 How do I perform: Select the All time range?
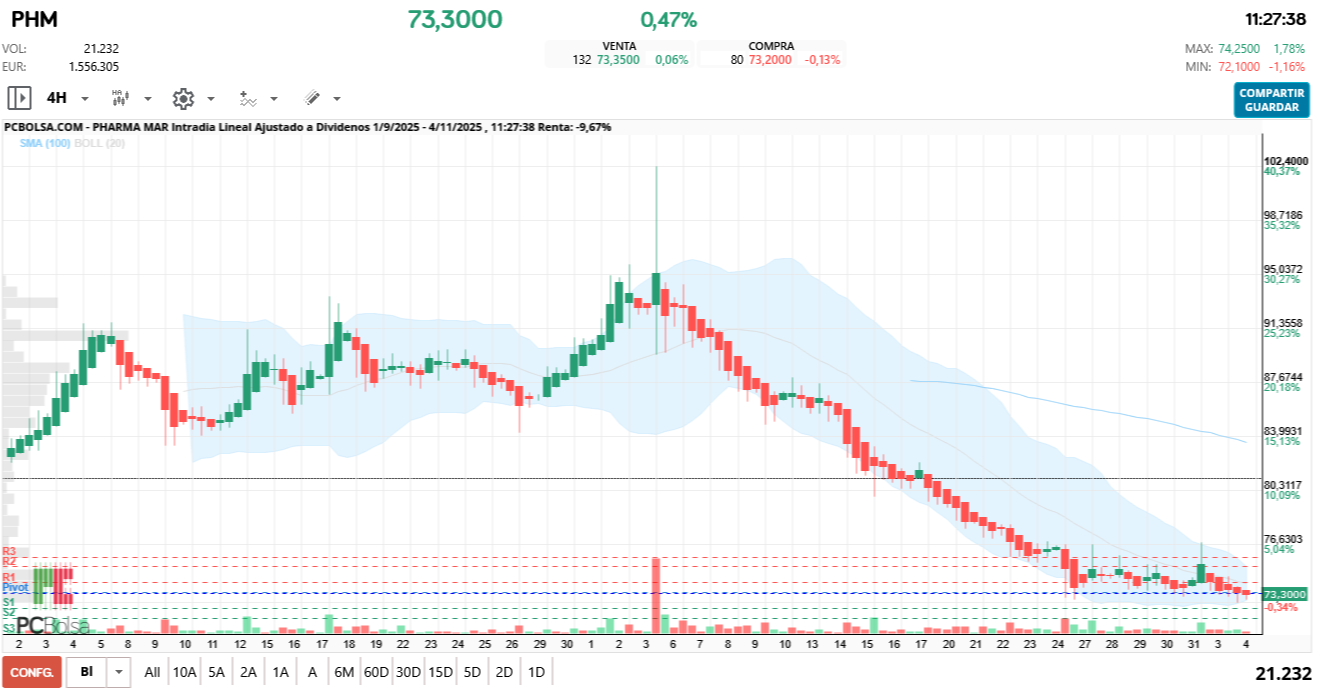152,672
